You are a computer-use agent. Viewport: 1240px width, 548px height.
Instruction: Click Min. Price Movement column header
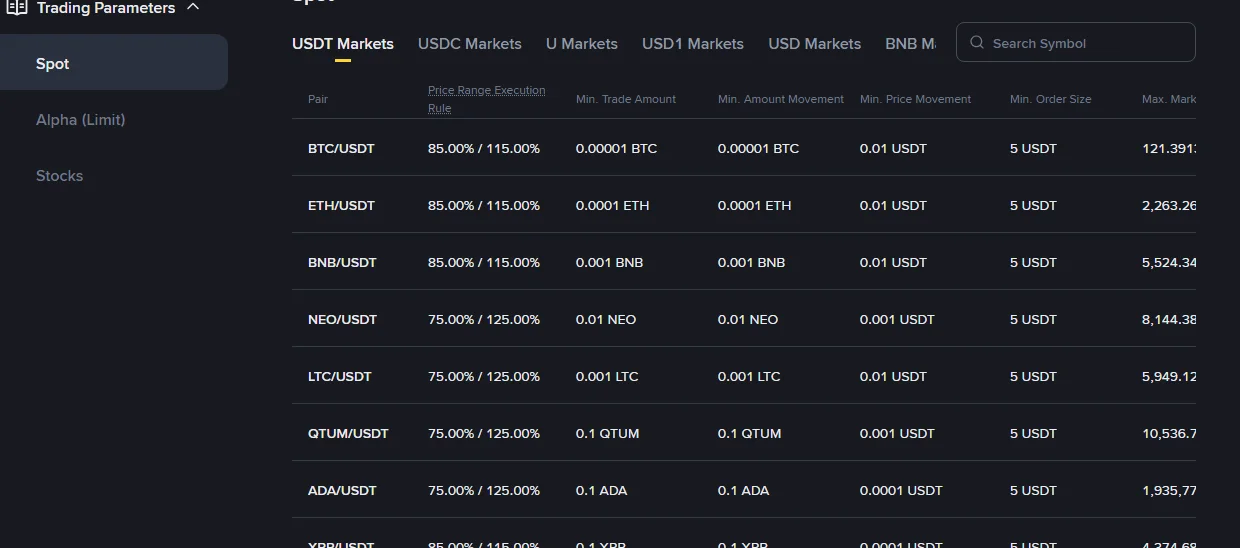click(x=916, y=99)
